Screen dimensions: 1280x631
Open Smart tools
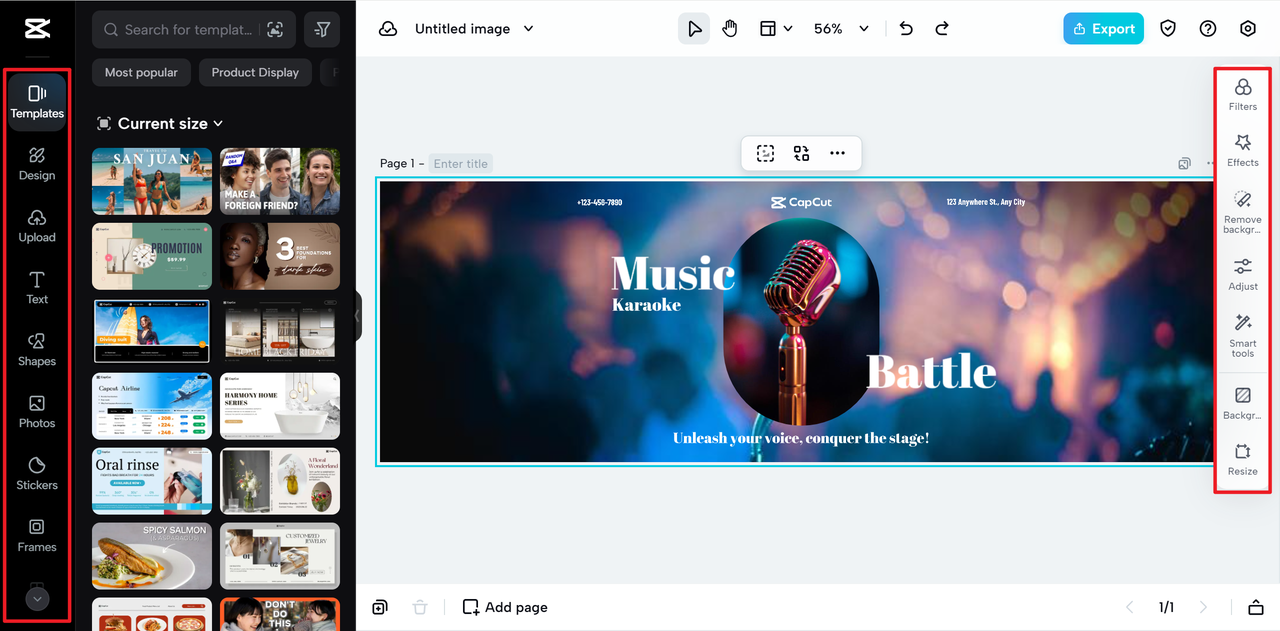pos(1243,336)
